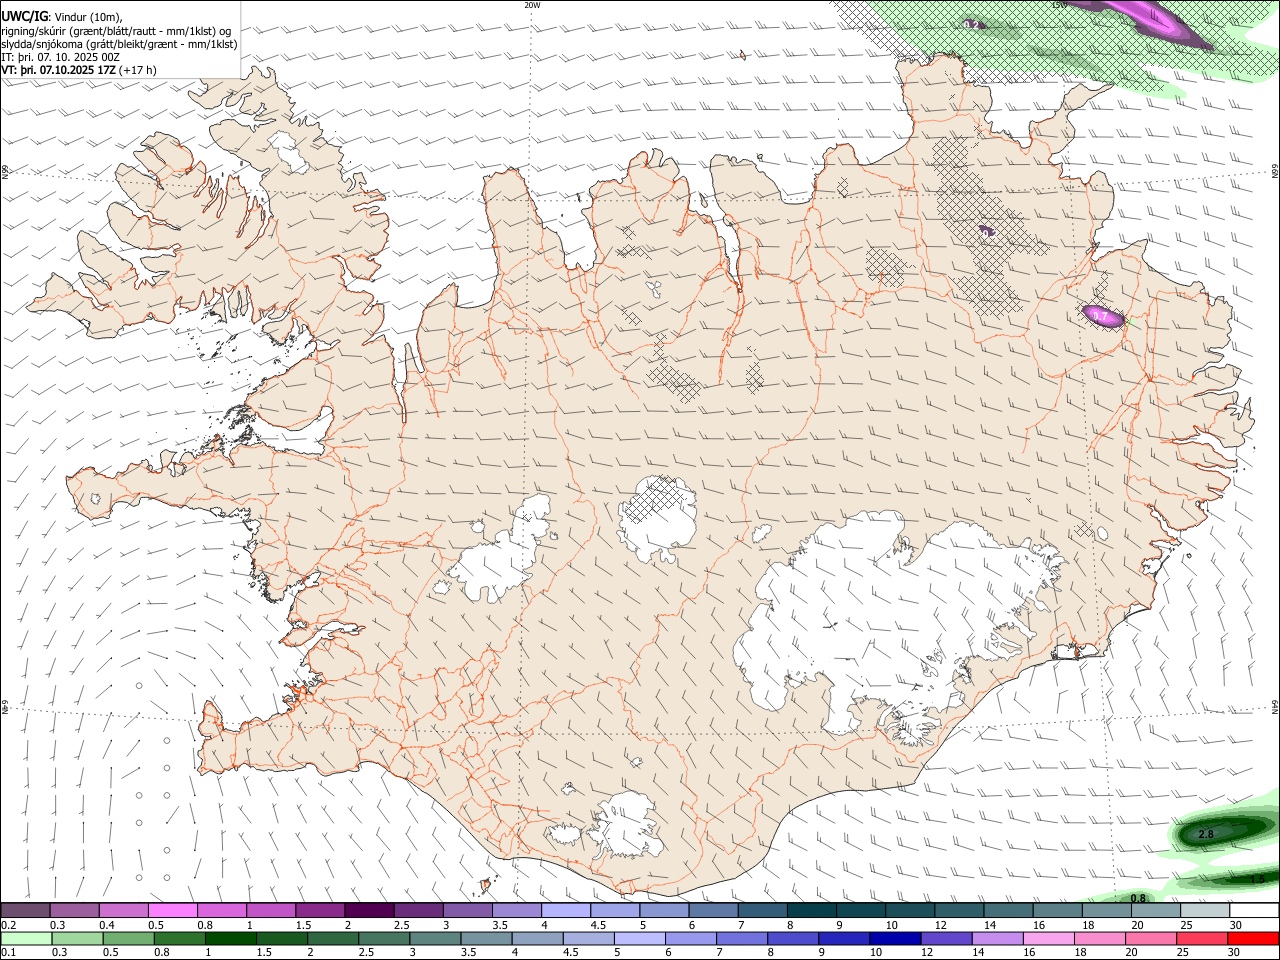Click the '1.5' rainfall value near map edge
1280x960 pixels.
(x=1258, y=879)
